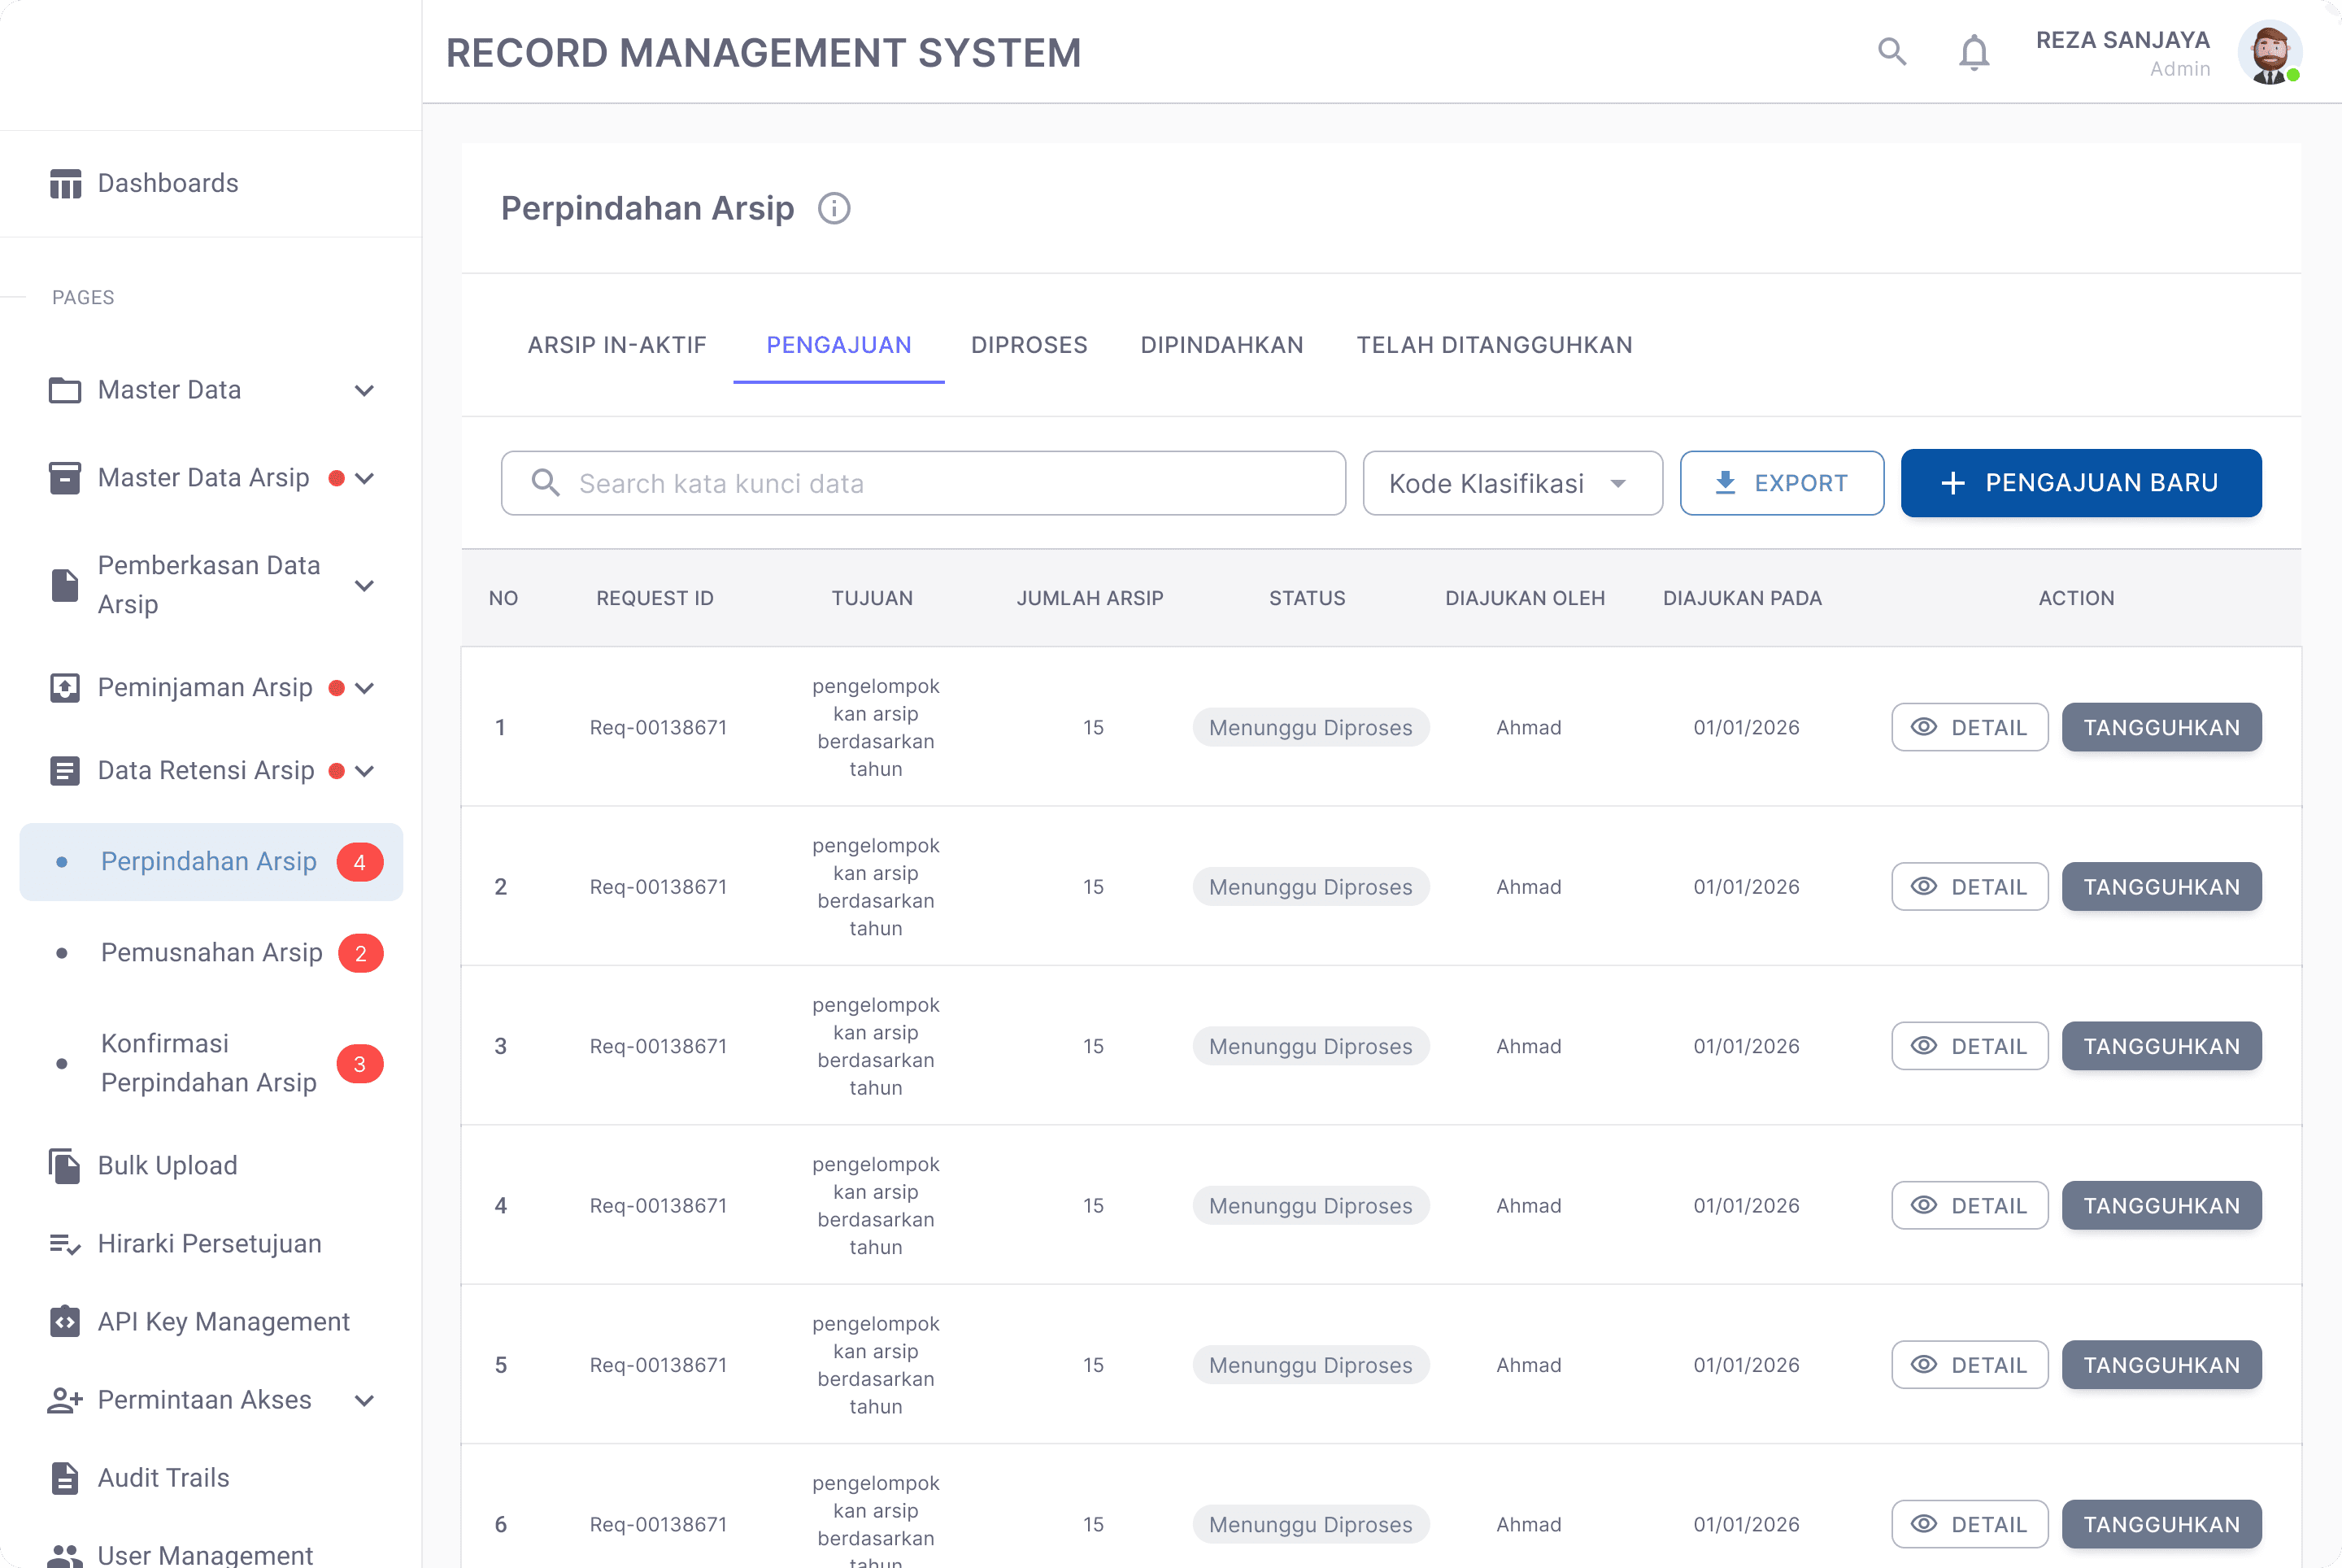Click Menunggu Diproses status in row 5
The image size is (2342, 1568).
[x=1310, y=1365]
